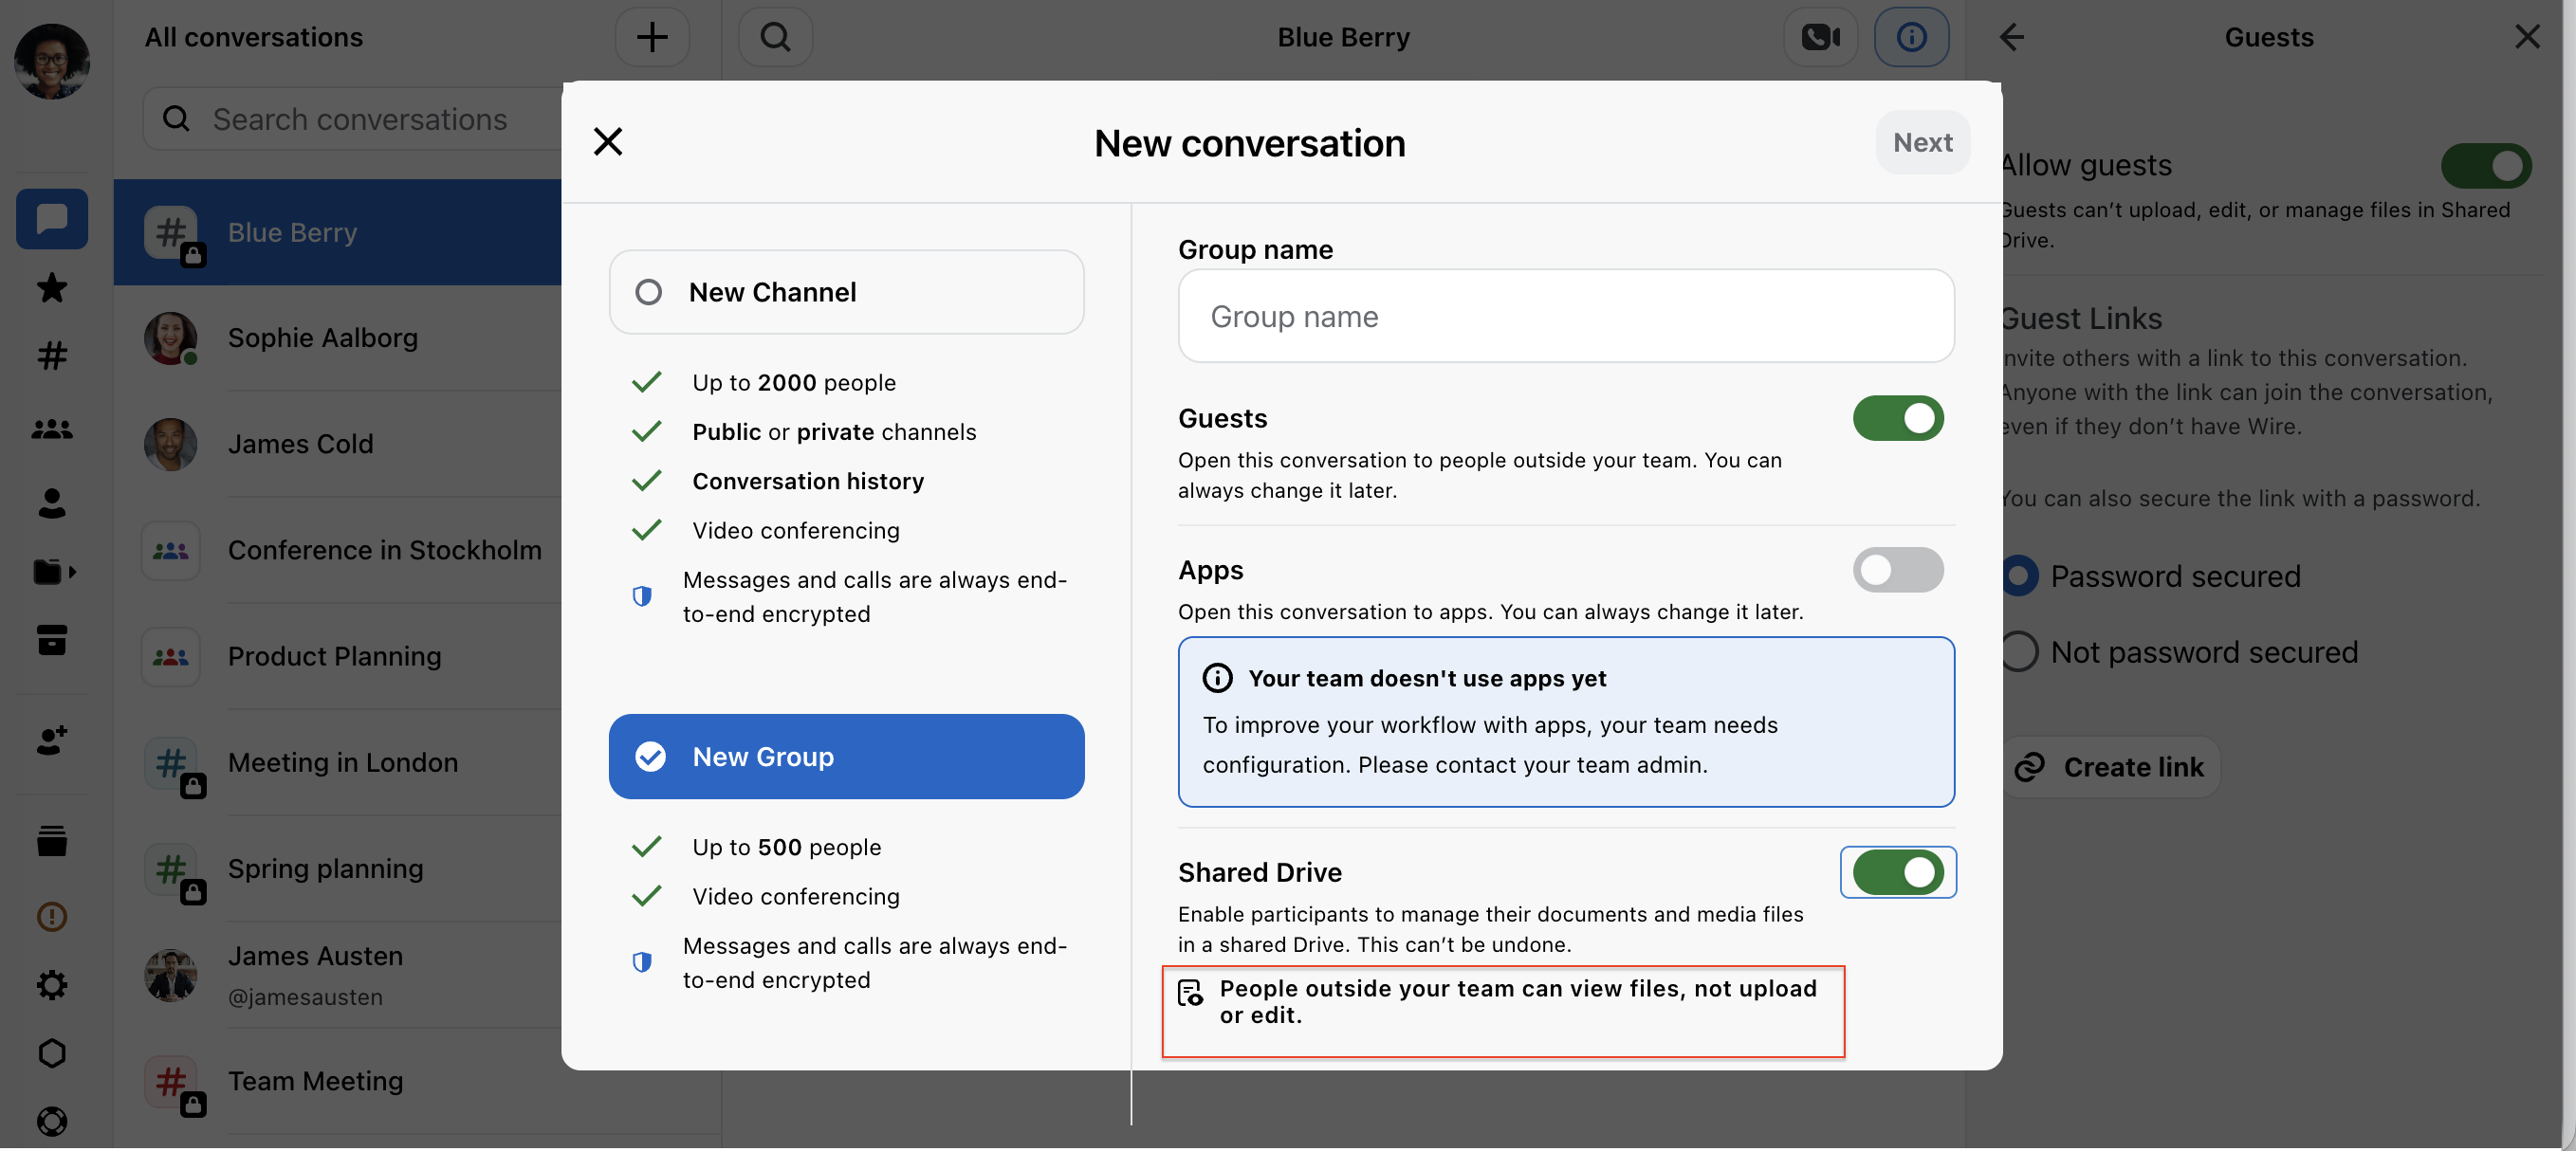Open the drive stack icon in sidebar
2576x1151 pixels.
coord(51,842)
